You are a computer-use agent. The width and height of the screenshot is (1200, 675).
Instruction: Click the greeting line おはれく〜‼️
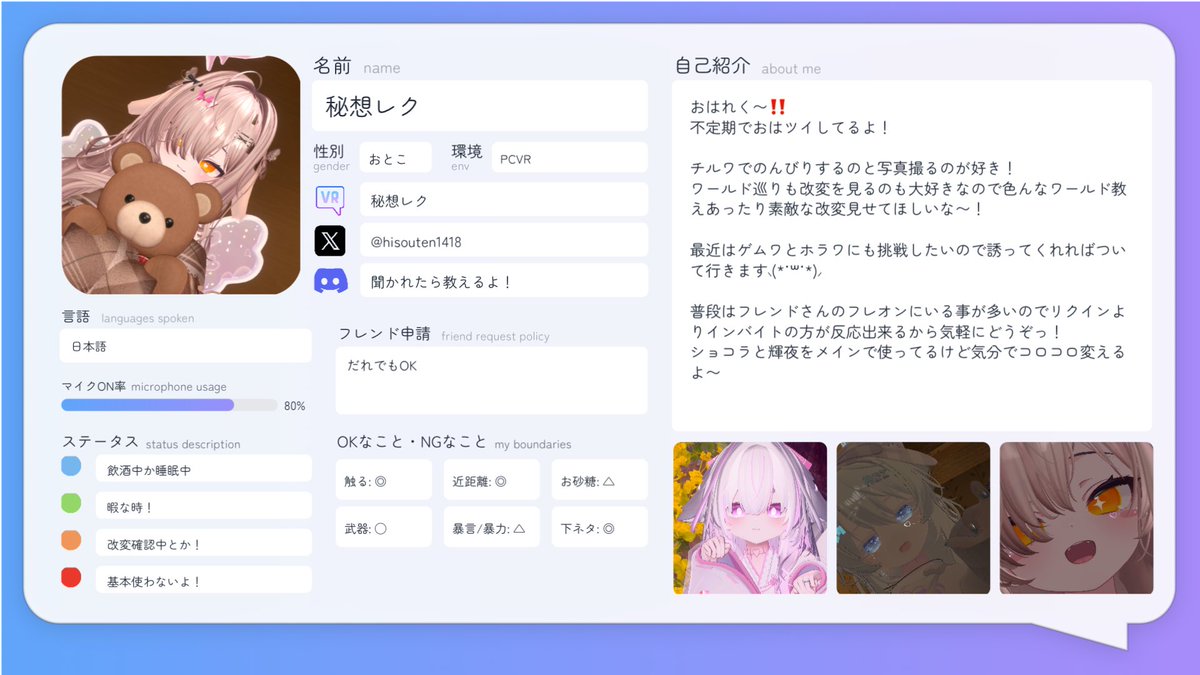coord(738,107)
